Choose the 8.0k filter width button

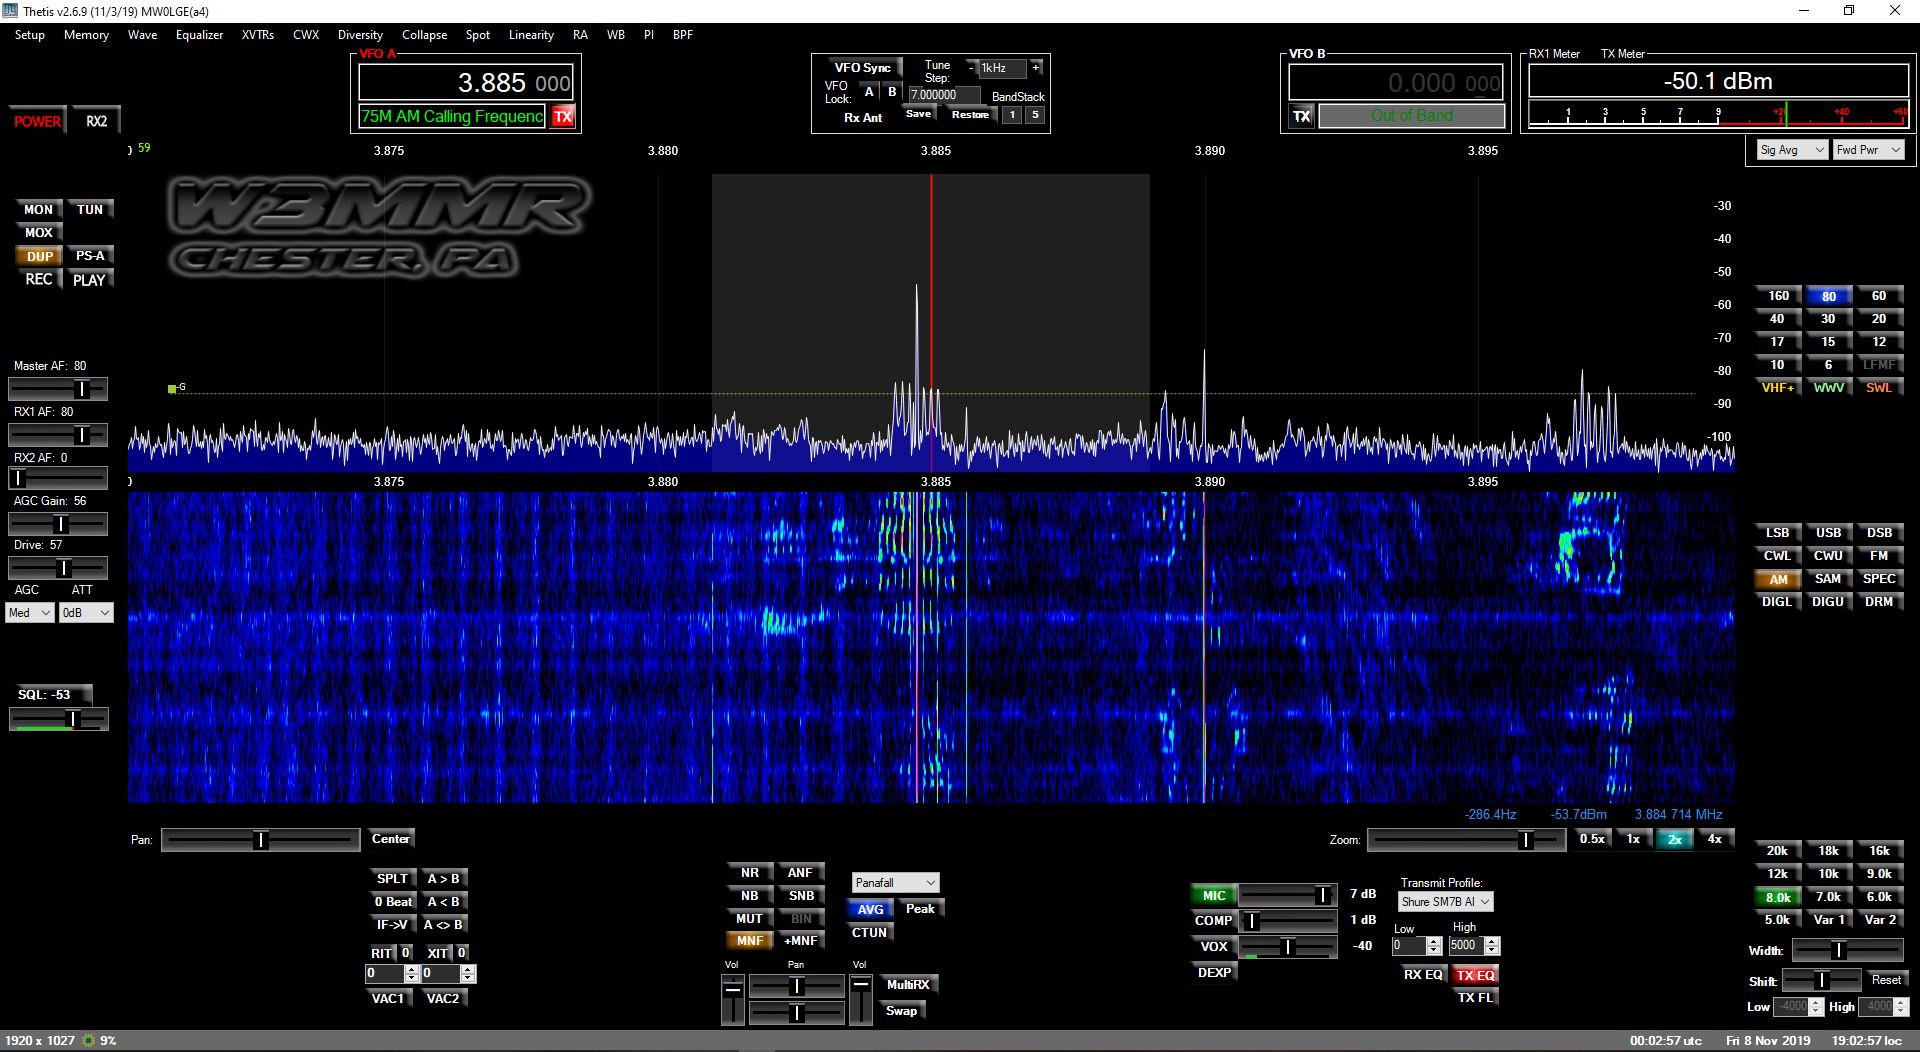(1777, 897)
